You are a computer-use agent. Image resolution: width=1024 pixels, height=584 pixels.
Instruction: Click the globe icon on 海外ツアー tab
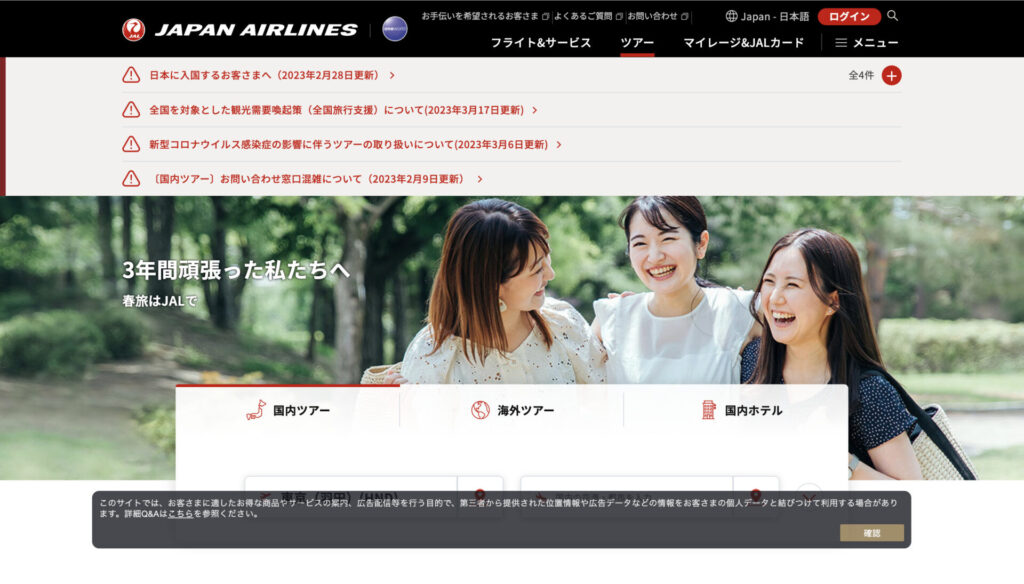click(x=480, y=410)
